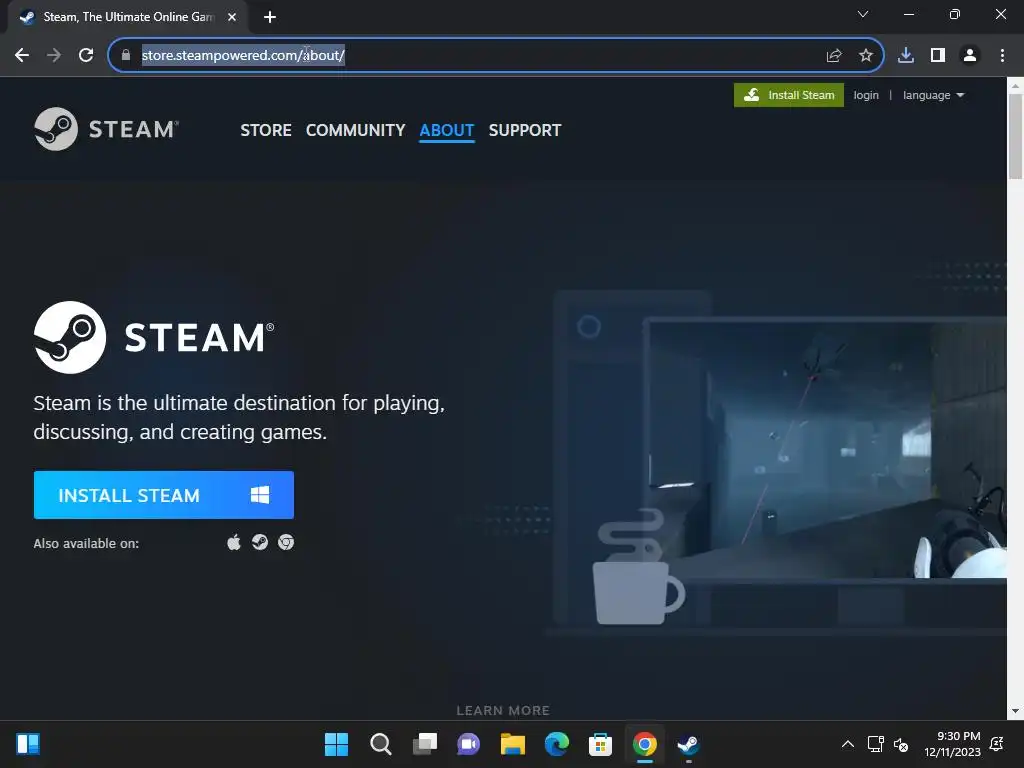Open the Chrome profile icon
1024x768 pixels.
coord(970,56)
